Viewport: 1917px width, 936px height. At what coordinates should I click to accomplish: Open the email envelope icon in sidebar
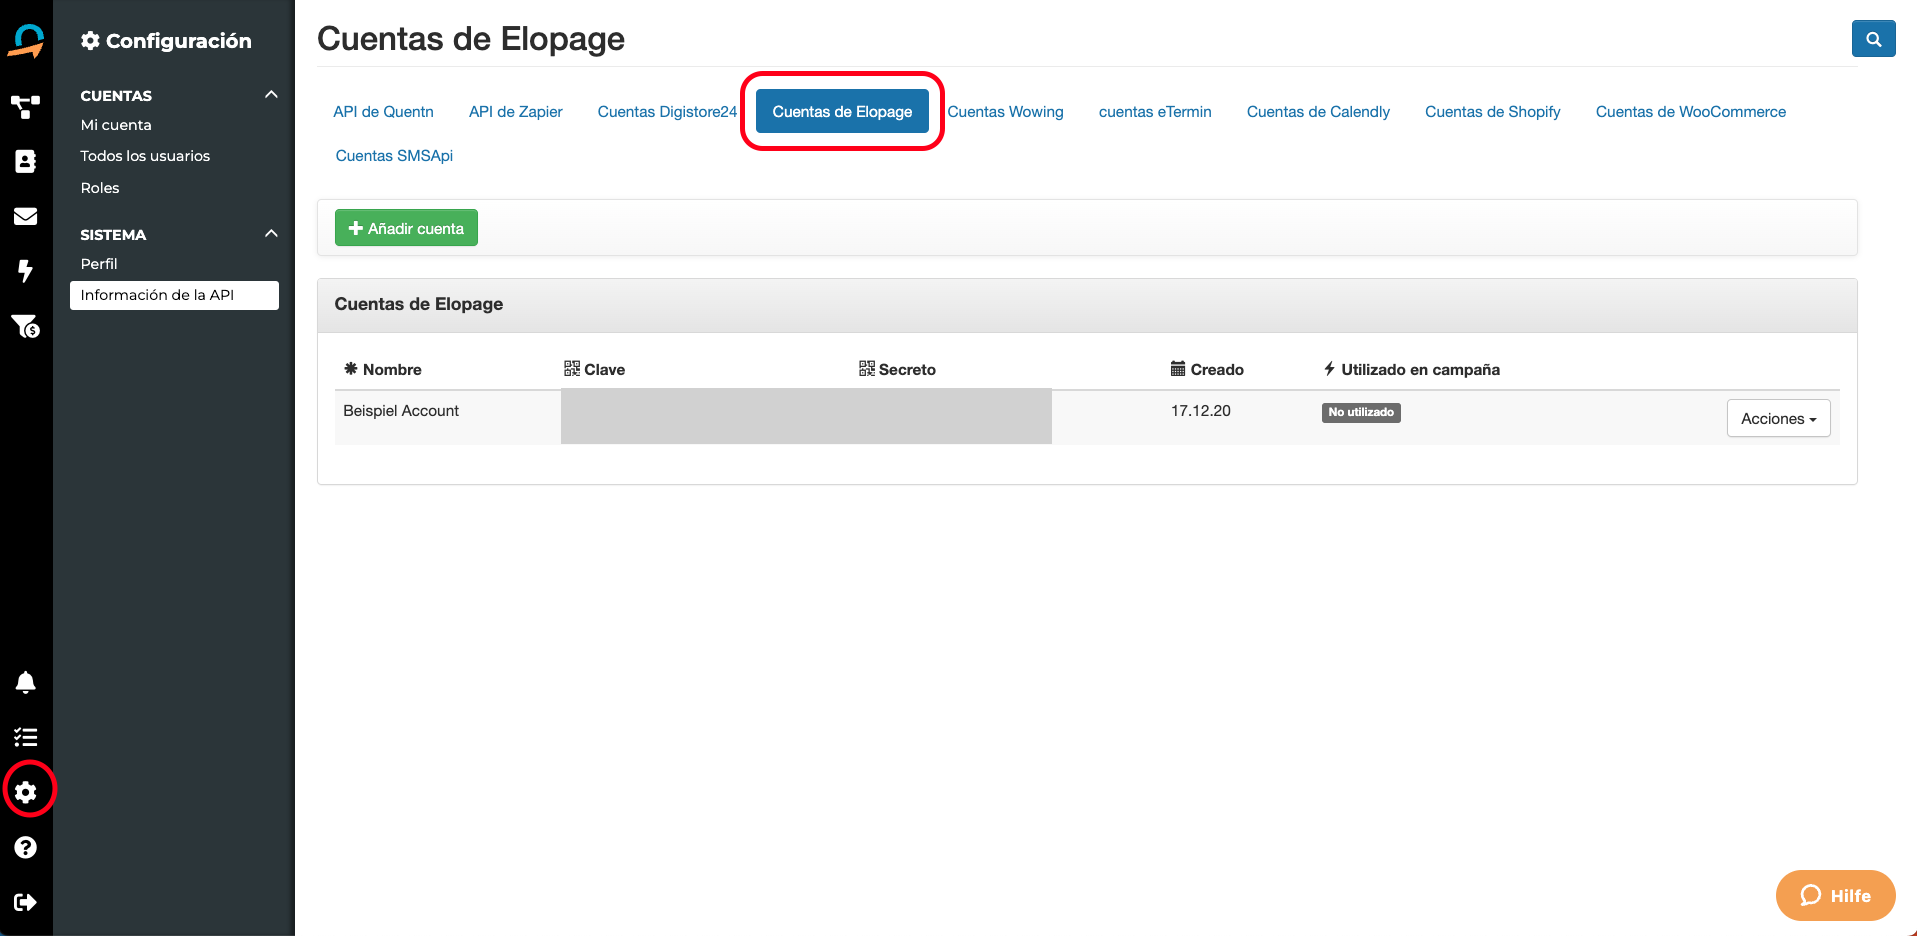point(26,216)
